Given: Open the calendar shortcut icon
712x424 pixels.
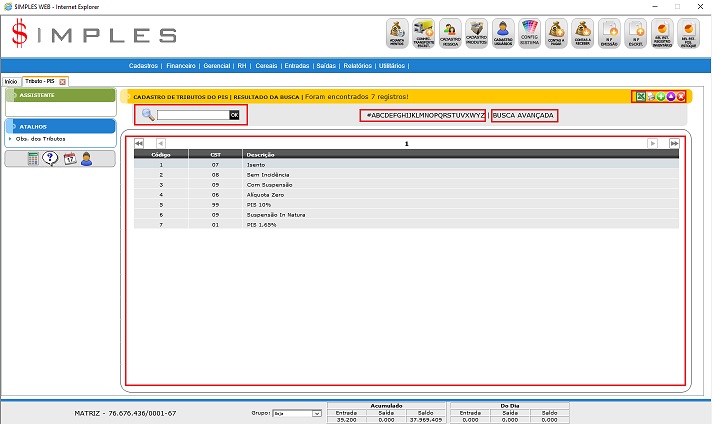Looking at the screenshot, I should [x=69, y=158].
